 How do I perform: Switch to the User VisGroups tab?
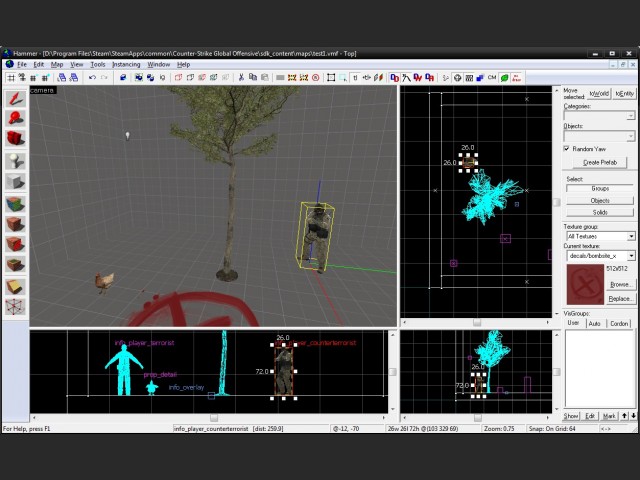point(573,323)
